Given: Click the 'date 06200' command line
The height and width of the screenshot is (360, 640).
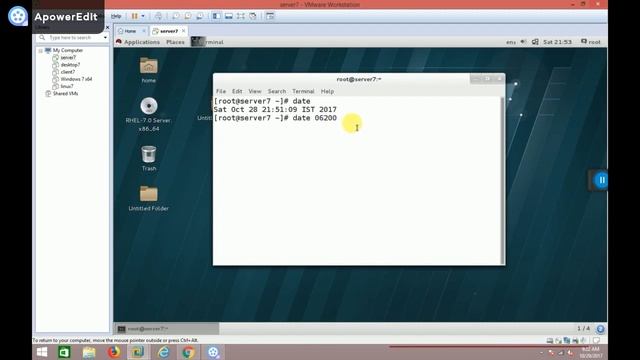Looking at the screenshot, I should [276, 118].
